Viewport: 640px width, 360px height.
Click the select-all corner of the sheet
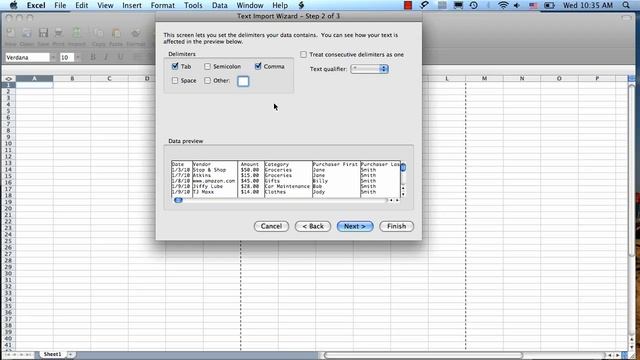coord(8,78)
